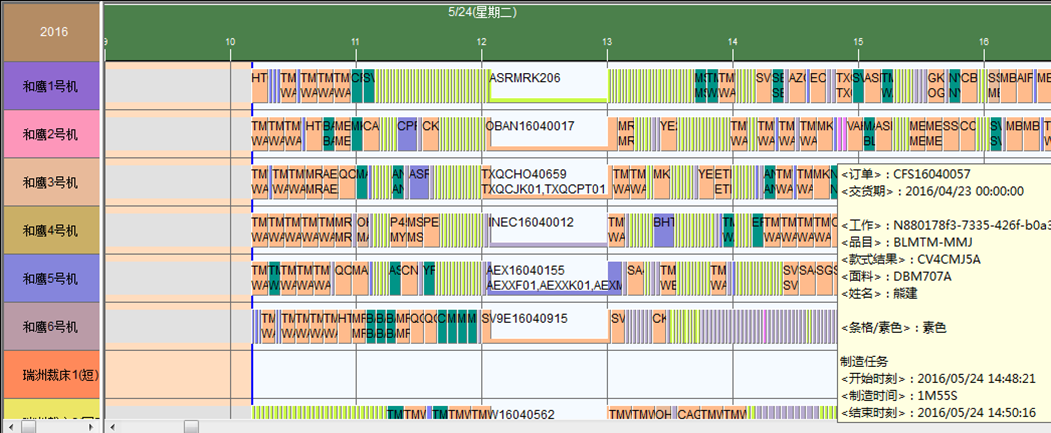
Task: Highlight the 和鹰6号机 resource row header
Action: tap(50, 325)
